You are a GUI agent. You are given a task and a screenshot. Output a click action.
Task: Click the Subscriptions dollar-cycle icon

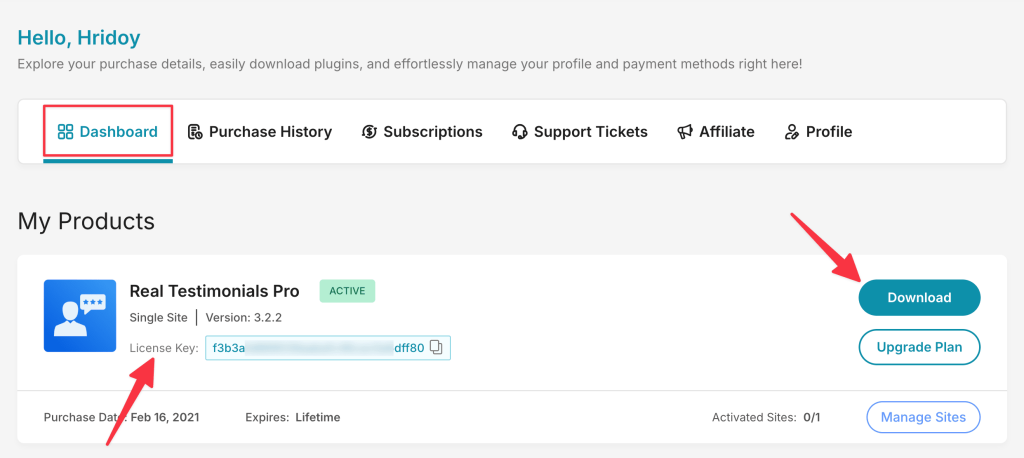pos(369,132)
